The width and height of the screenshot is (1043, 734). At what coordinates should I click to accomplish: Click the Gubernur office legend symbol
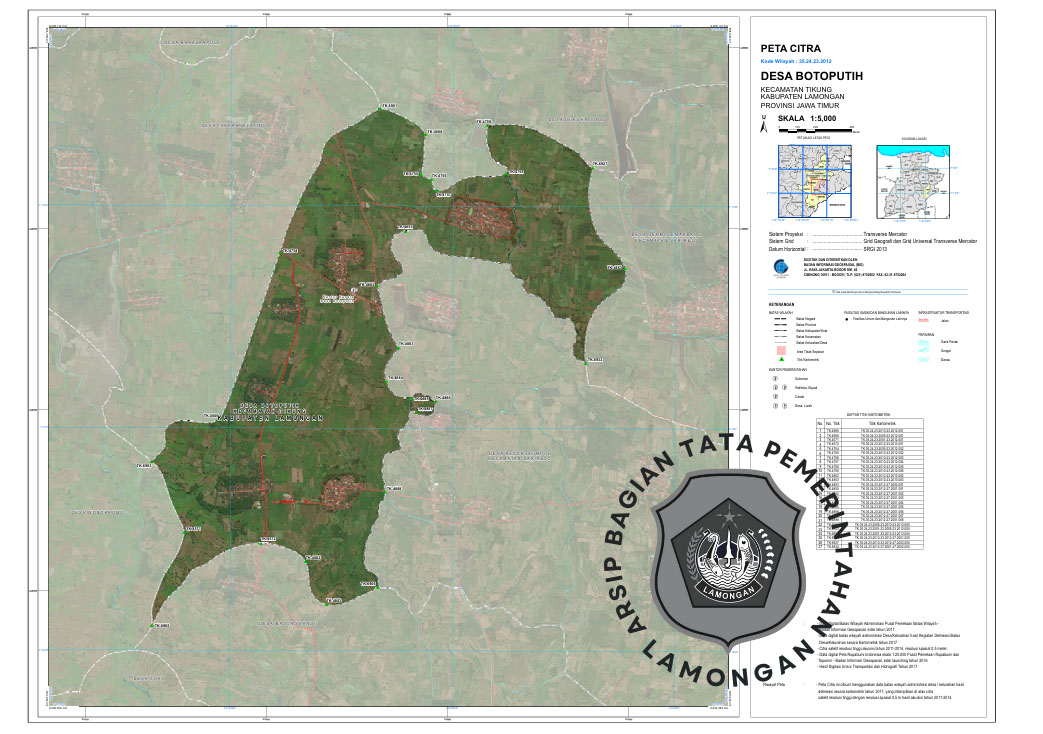coord(774,380)
